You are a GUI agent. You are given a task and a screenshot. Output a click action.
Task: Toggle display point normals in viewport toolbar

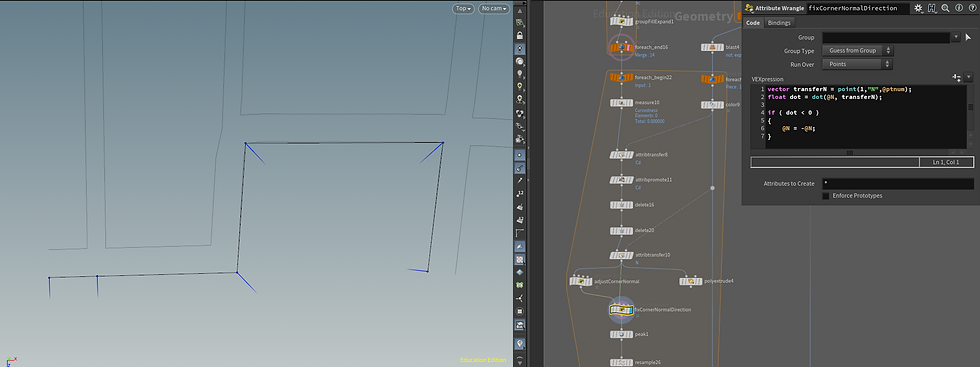(519, 168)
